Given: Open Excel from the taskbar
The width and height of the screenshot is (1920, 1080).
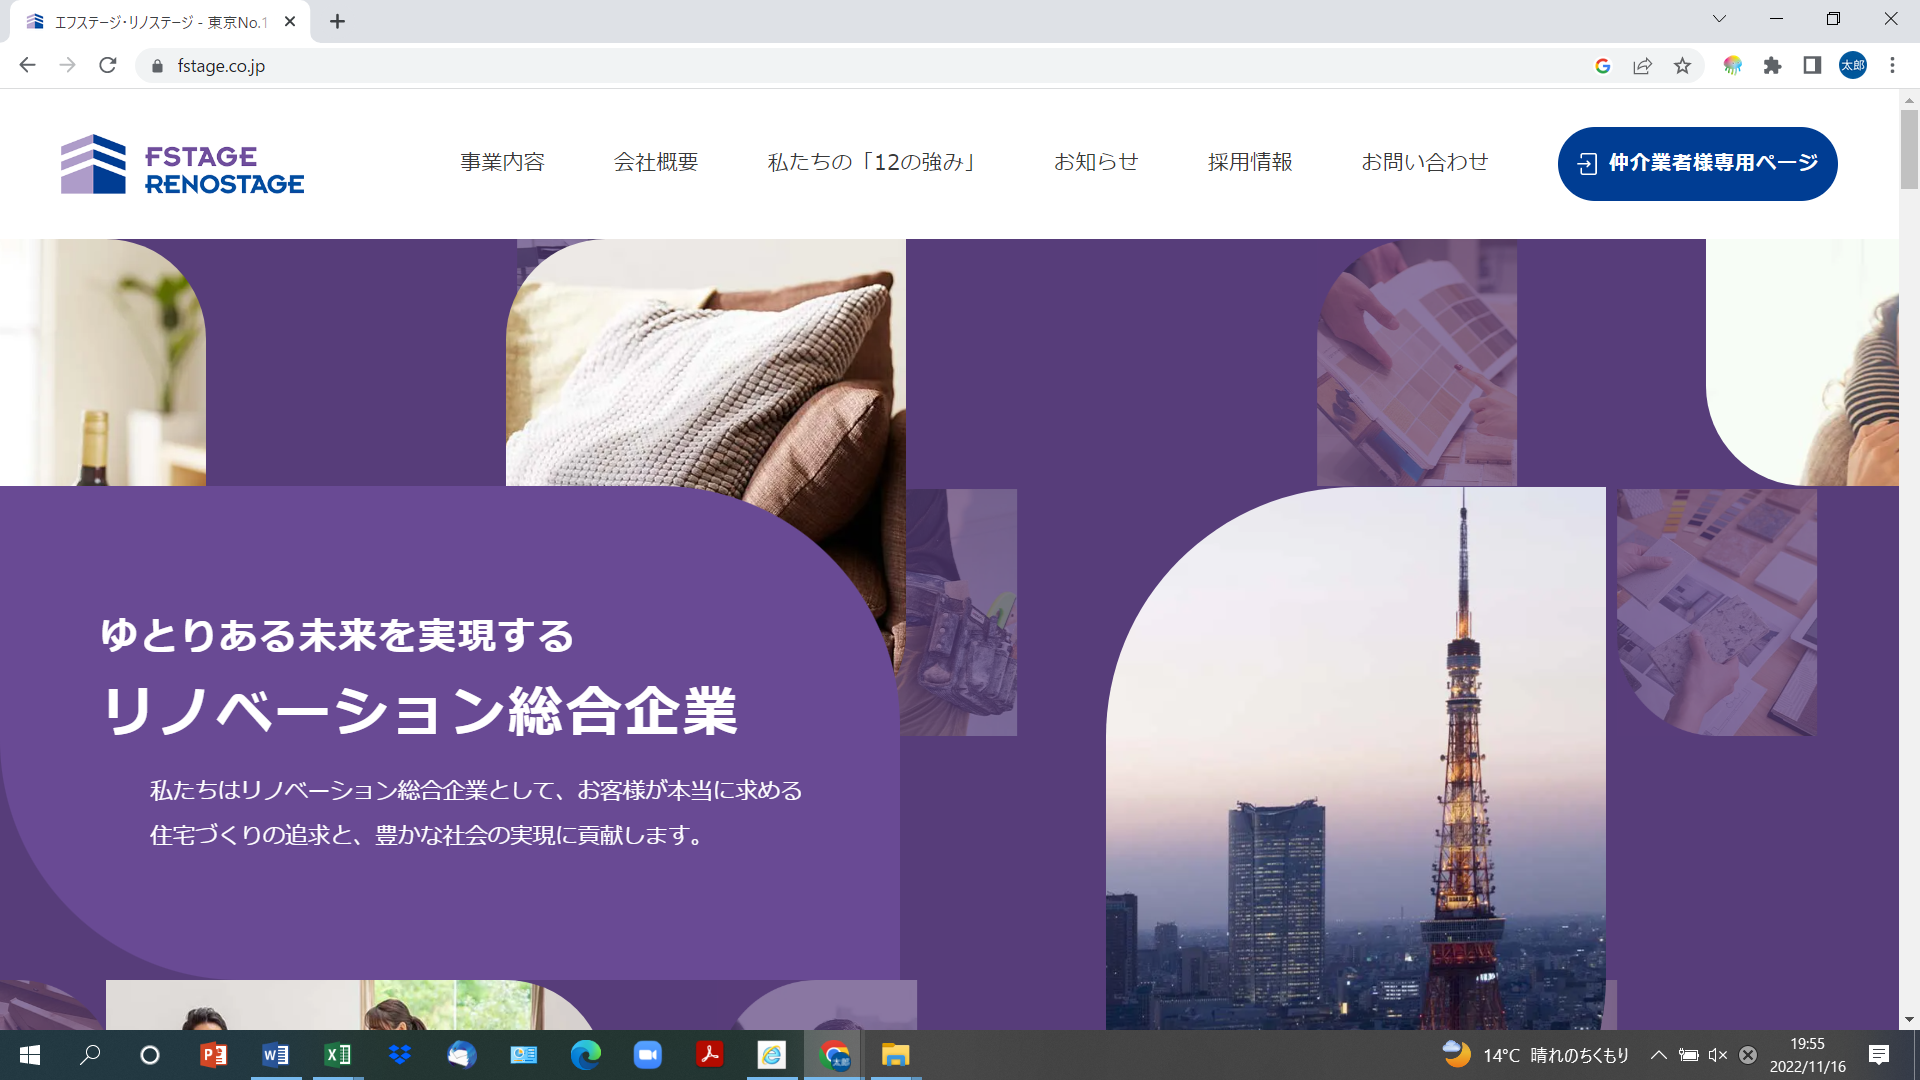Looking at the screenshot, I should click(x=338, y=1055).
